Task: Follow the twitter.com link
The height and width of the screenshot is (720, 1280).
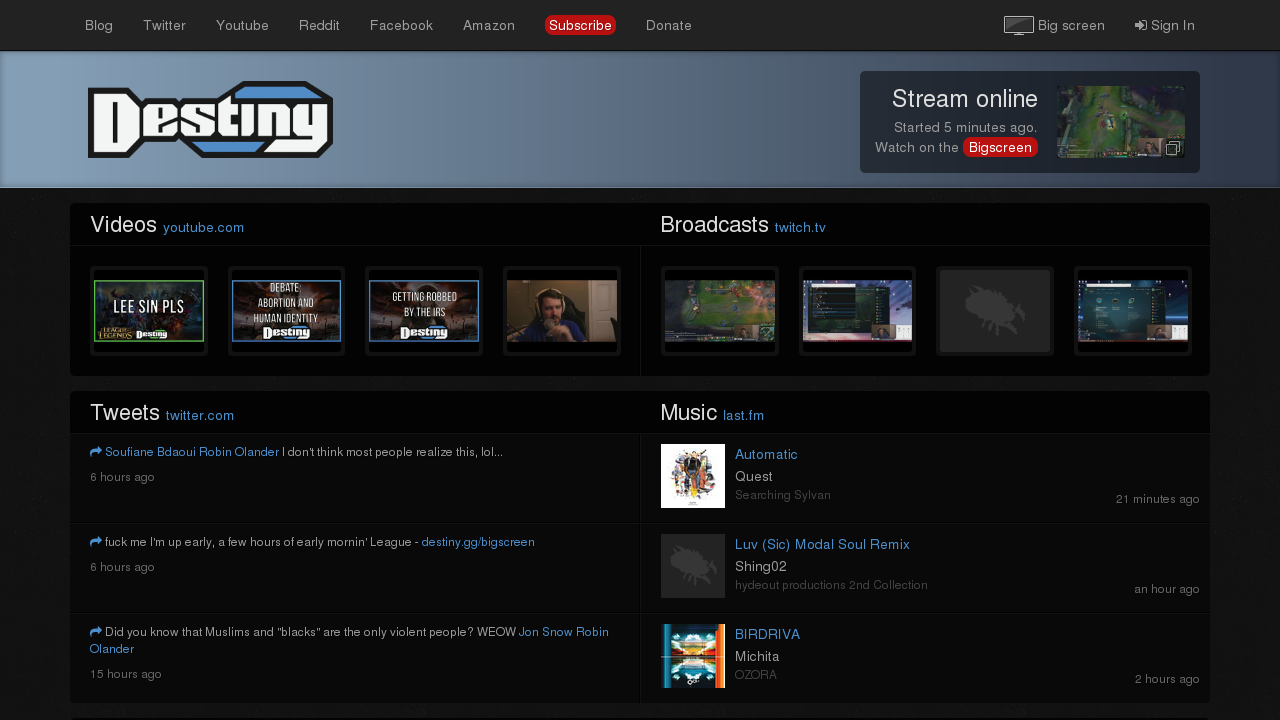Action: pyautogui.click(x=200, y=416)
